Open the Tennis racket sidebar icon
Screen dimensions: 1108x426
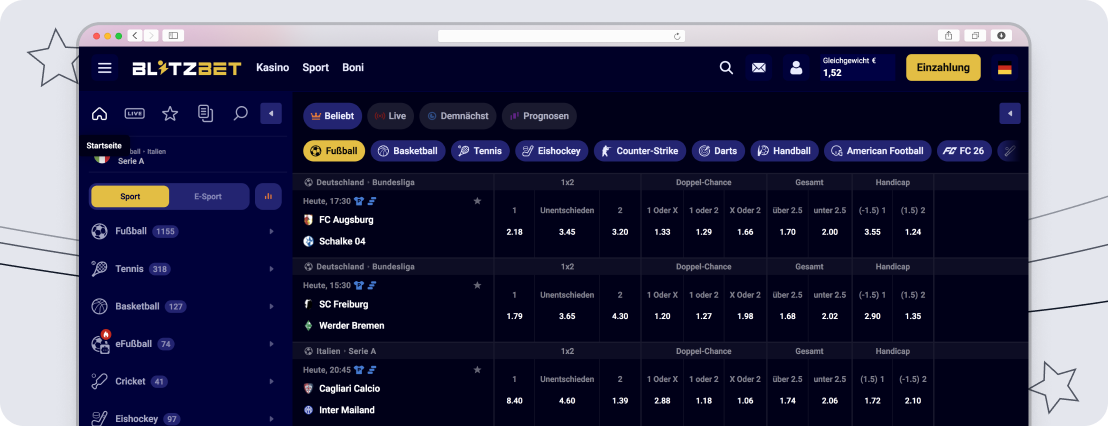(x=100, y=268)
